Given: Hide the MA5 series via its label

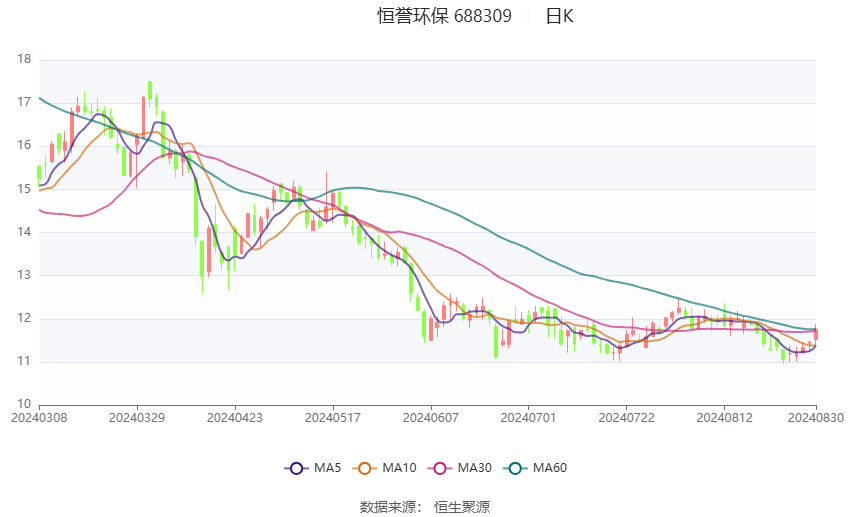Looking at the screenshot, I should (328, 468).
